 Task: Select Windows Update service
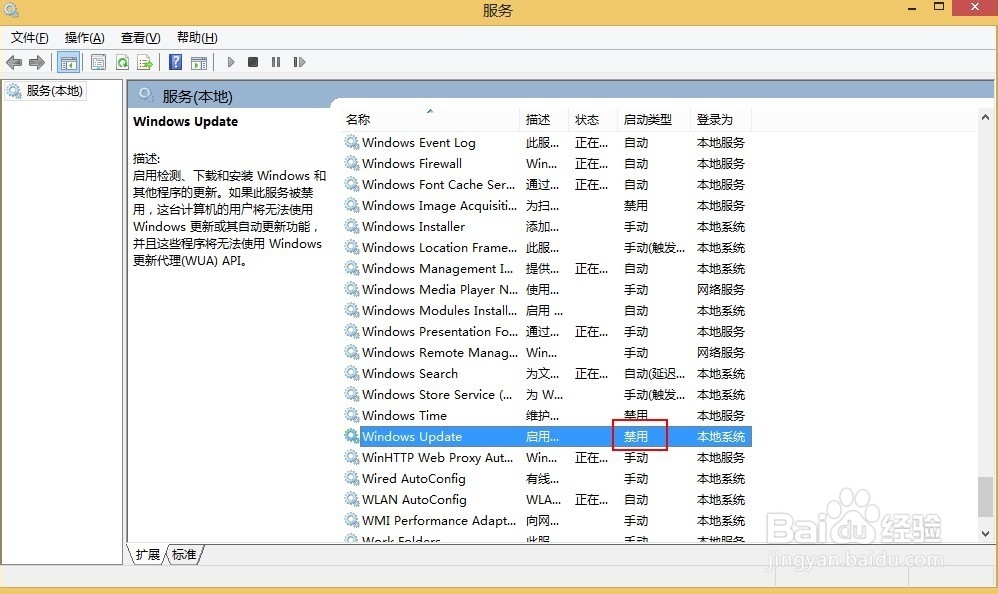click(x=547, y=437)
